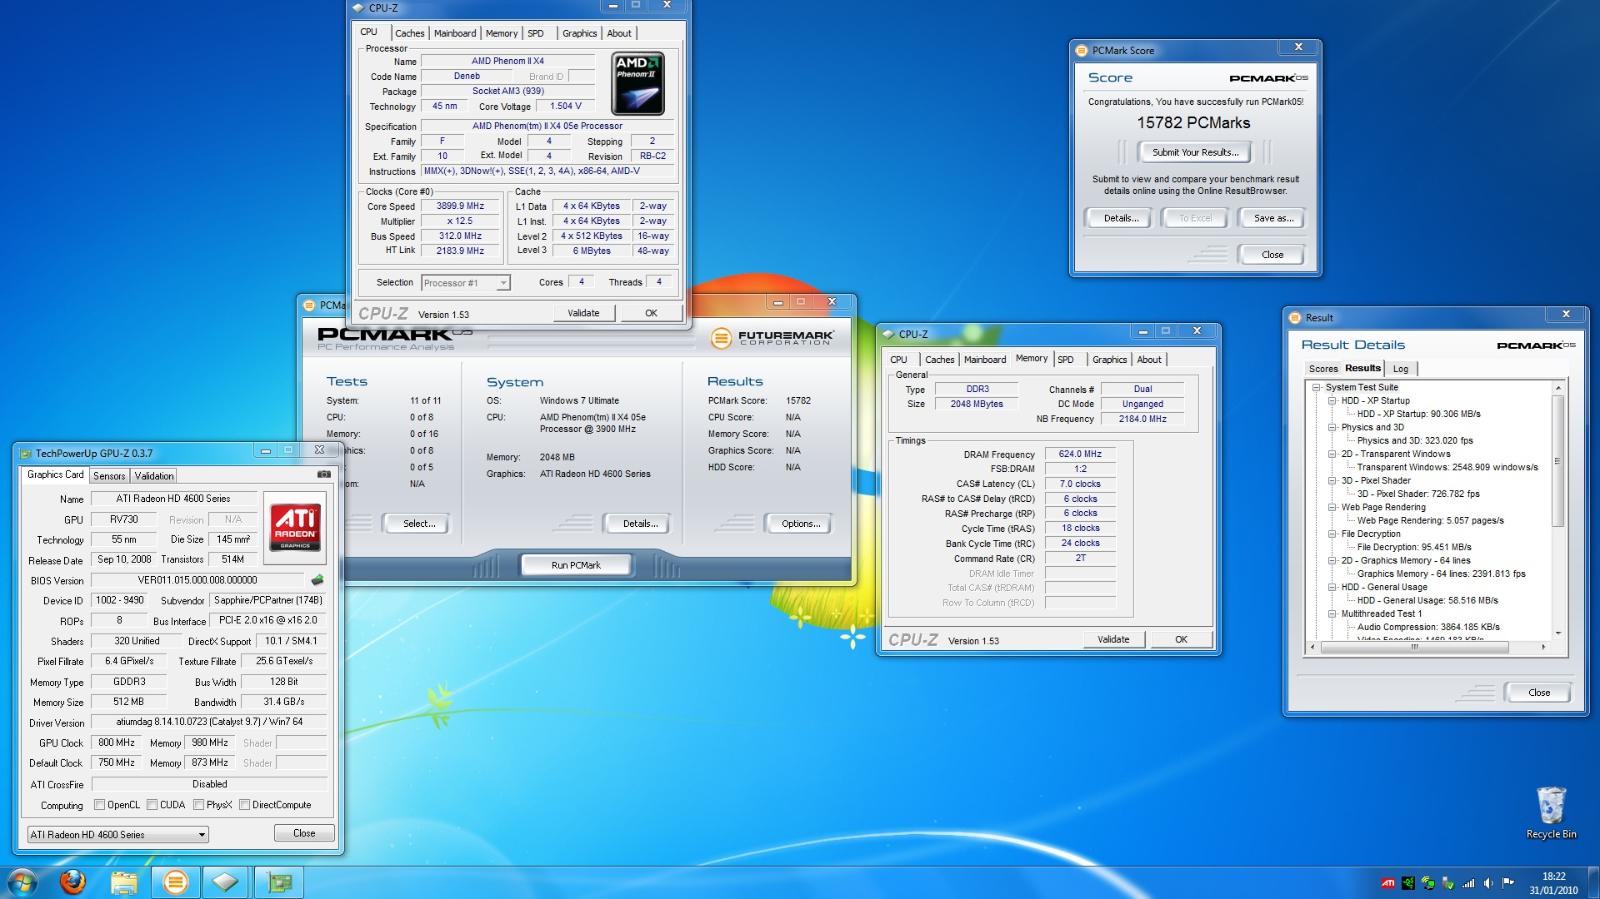
Task: Switch to the Scores tab in Result Details
Action: 1323,369
